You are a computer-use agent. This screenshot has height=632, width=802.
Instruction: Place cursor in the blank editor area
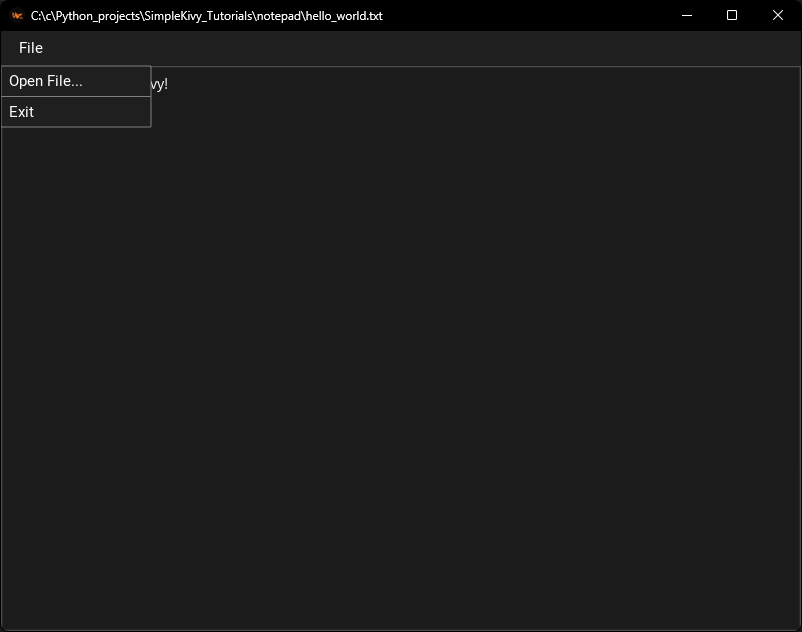point(400,350)
